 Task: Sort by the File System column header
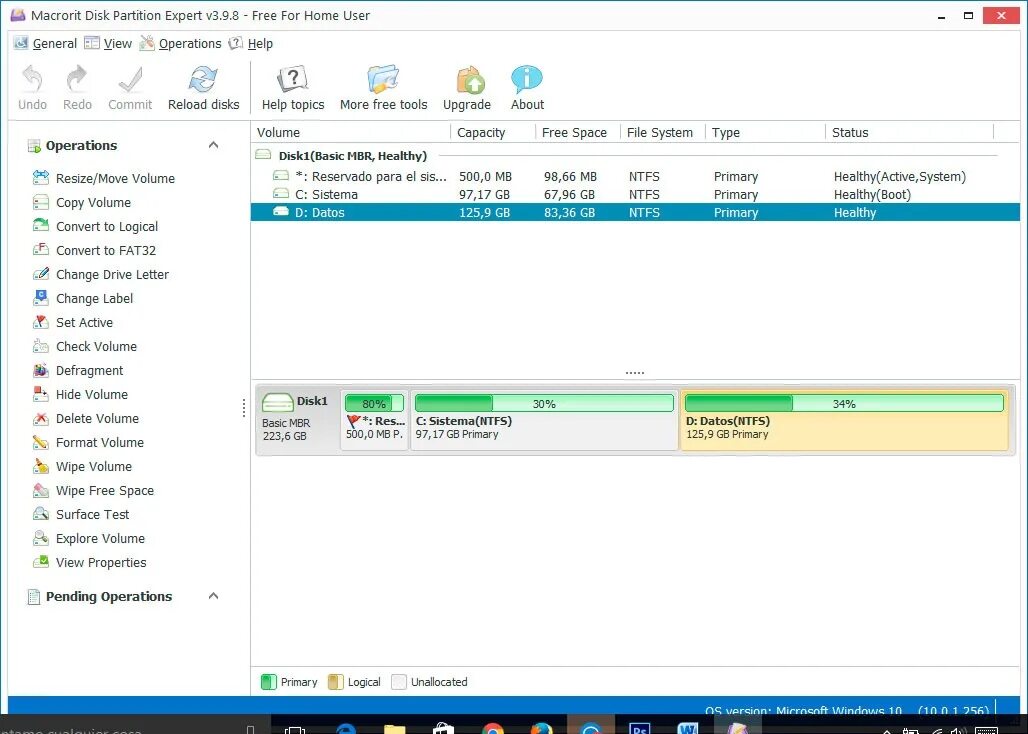[663, 132]
